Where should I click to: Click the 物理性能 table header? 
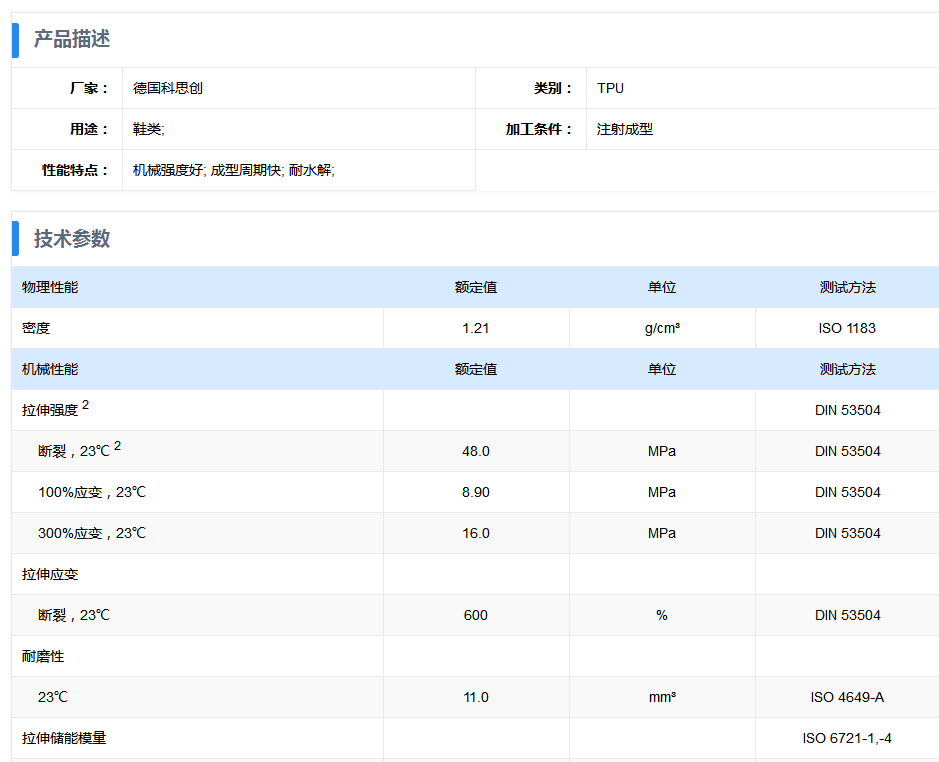(50, 287)
